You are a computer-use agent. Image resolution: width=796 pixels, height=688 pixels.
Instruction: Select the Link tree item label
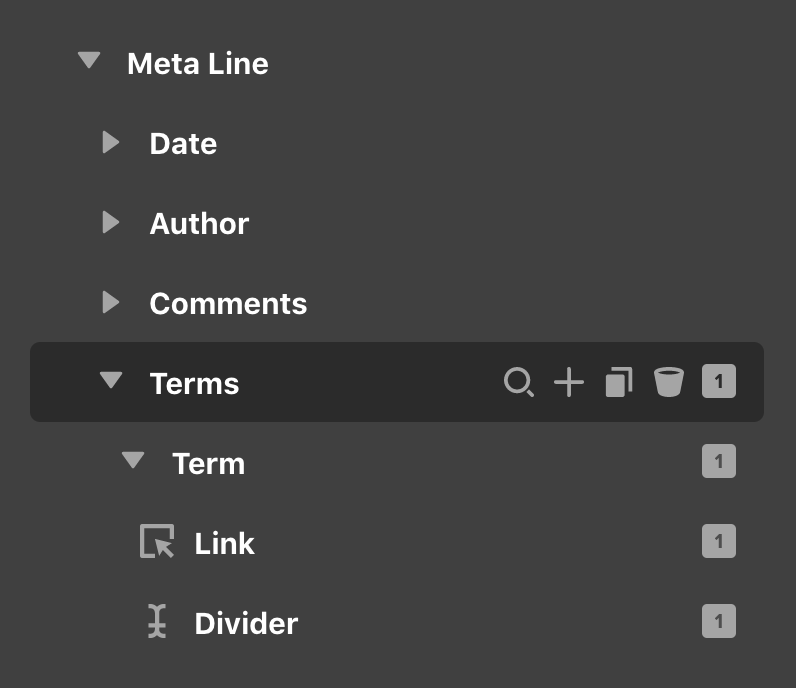[x=224, y=543]
